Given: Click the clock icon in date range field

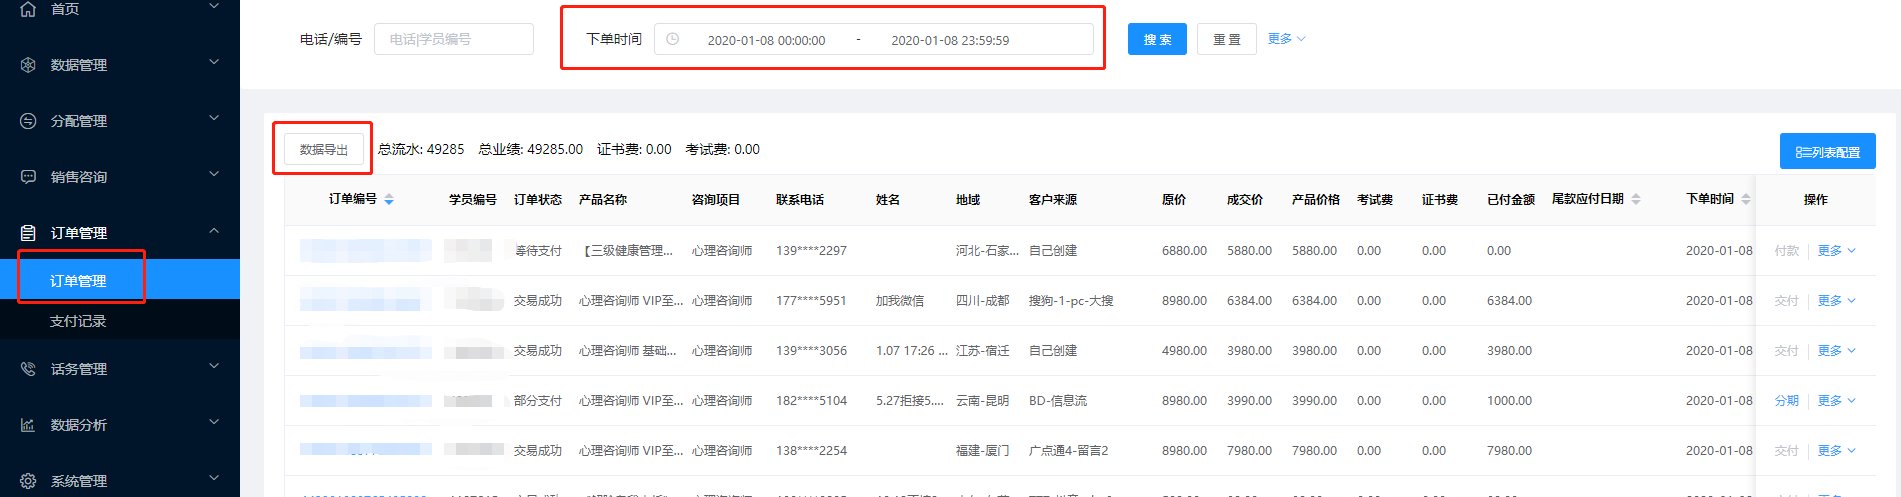Looking at the screenshot, I should 673,39.
